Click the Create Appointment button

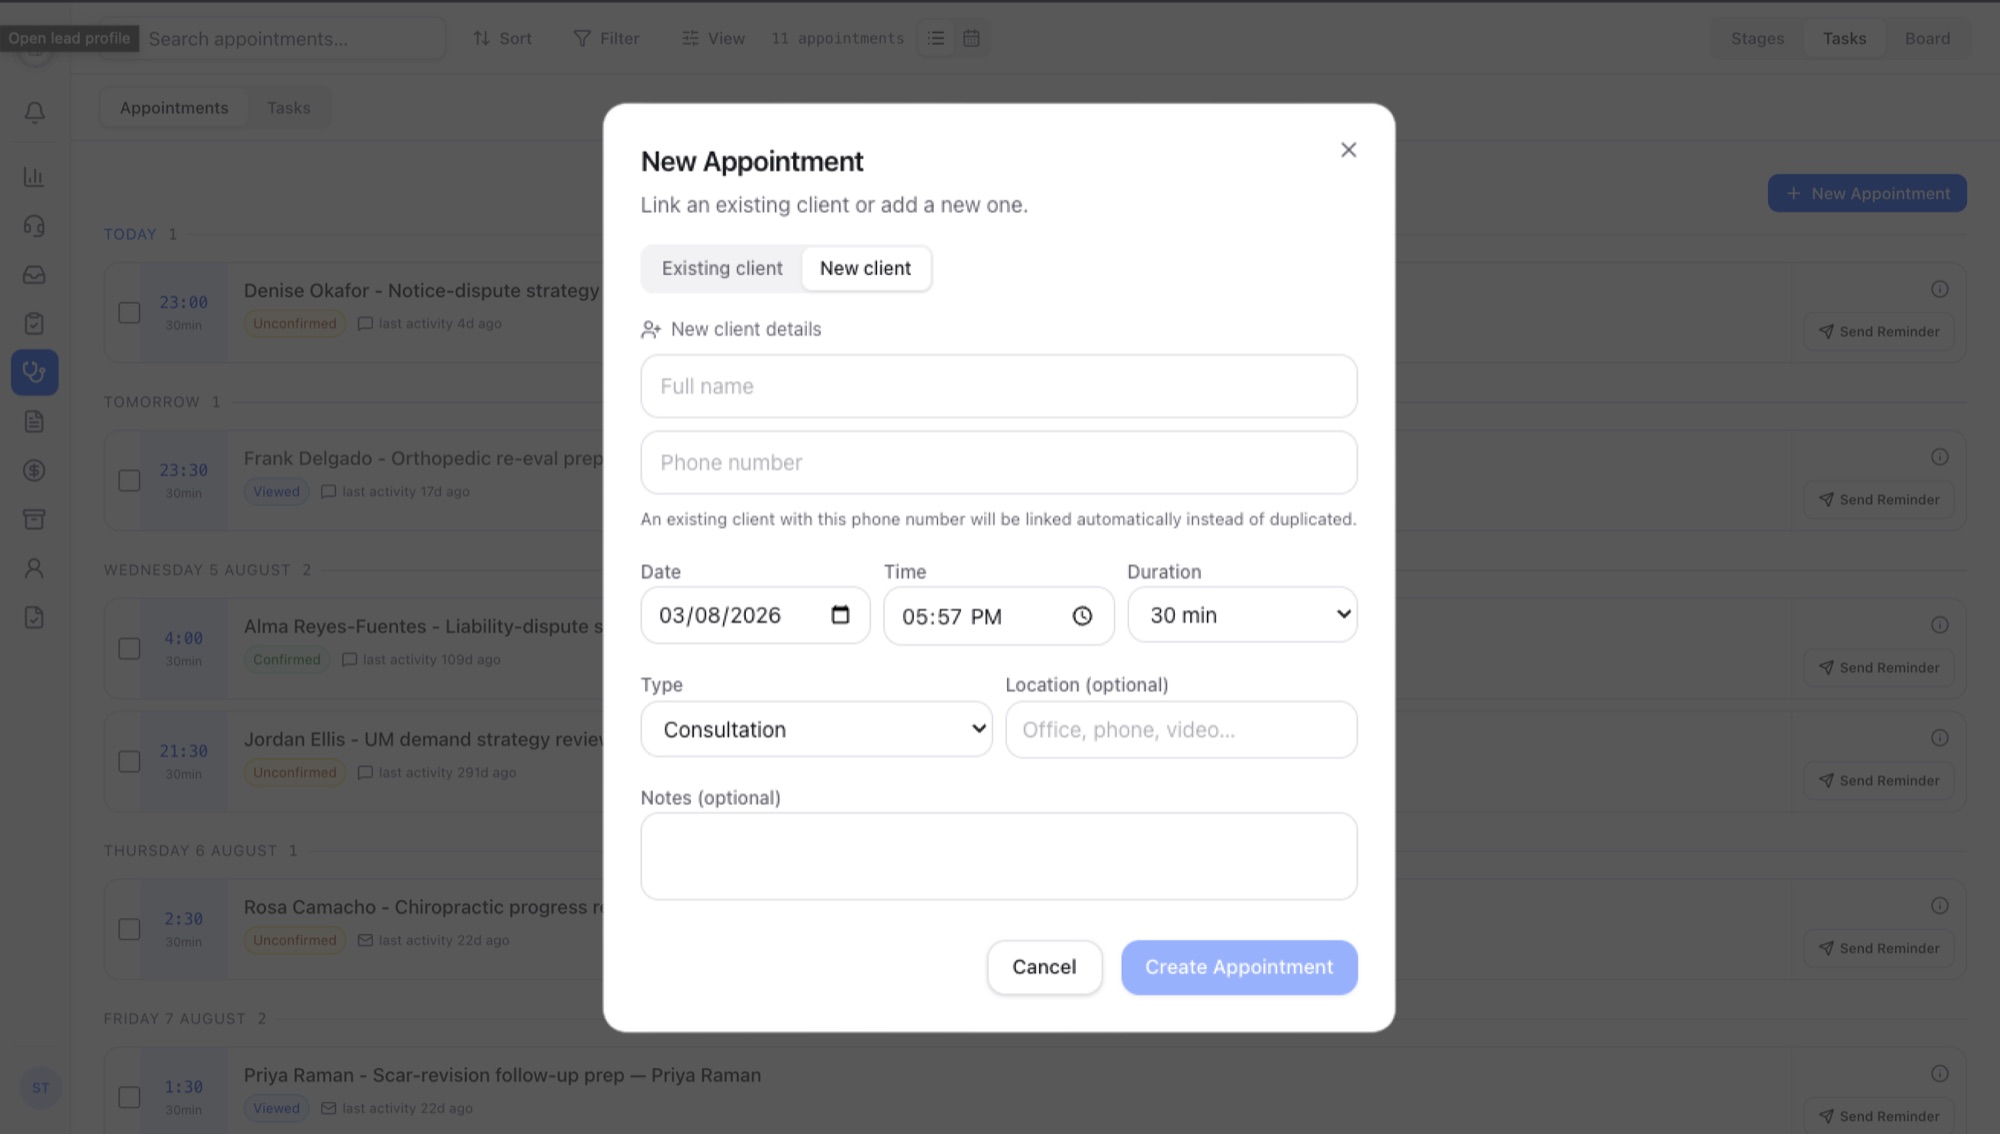pyautogui.click(x=1239, y=967)
